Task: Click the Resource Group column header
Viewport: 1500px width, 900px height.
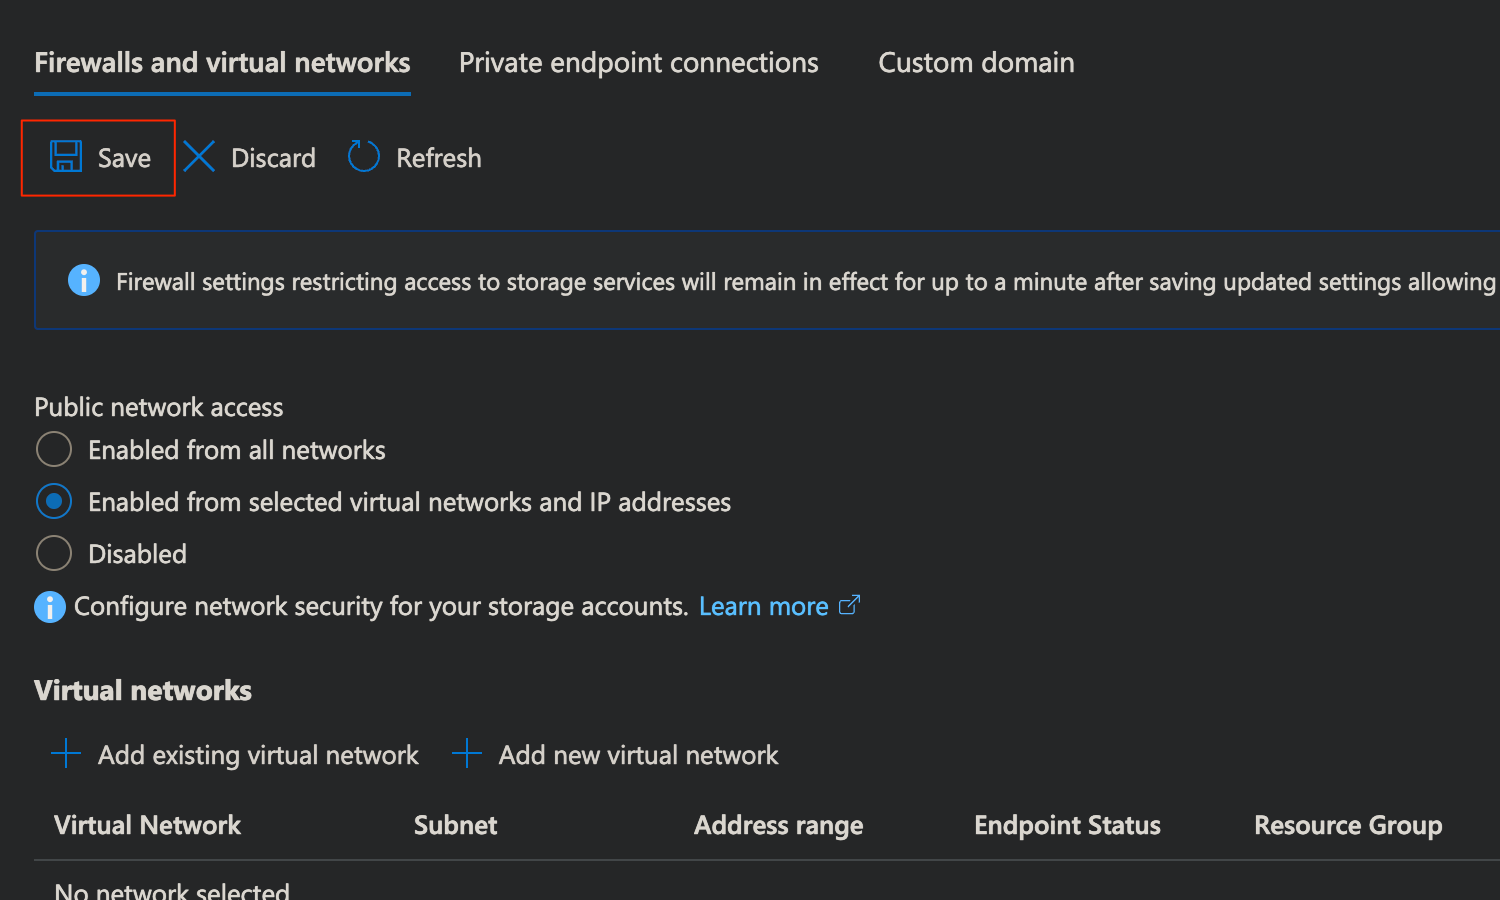Action: (x=1348, y=825)
